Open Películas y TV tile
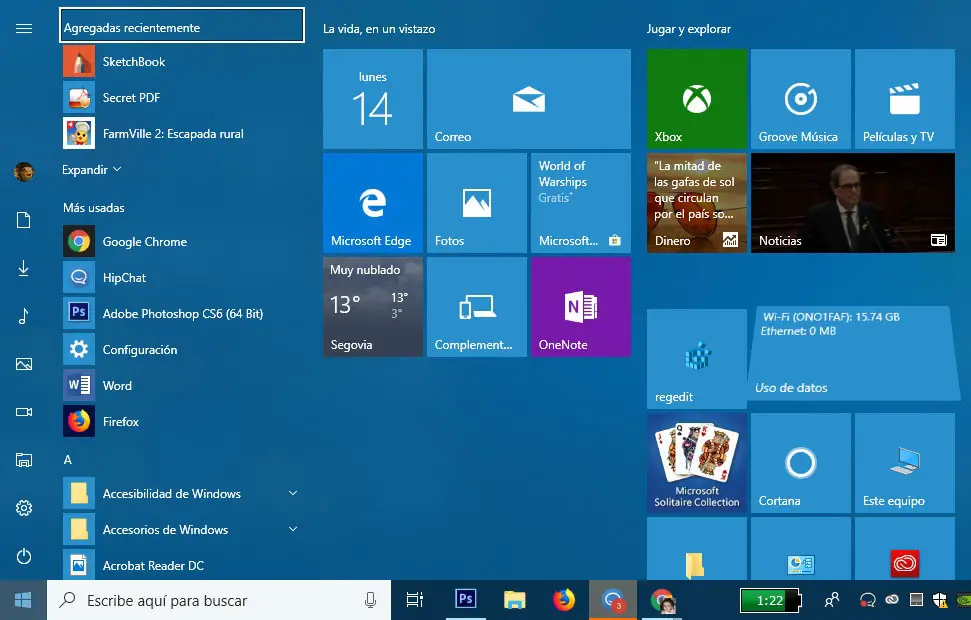This screenshot has height=620, width=971. click(904, 100)
